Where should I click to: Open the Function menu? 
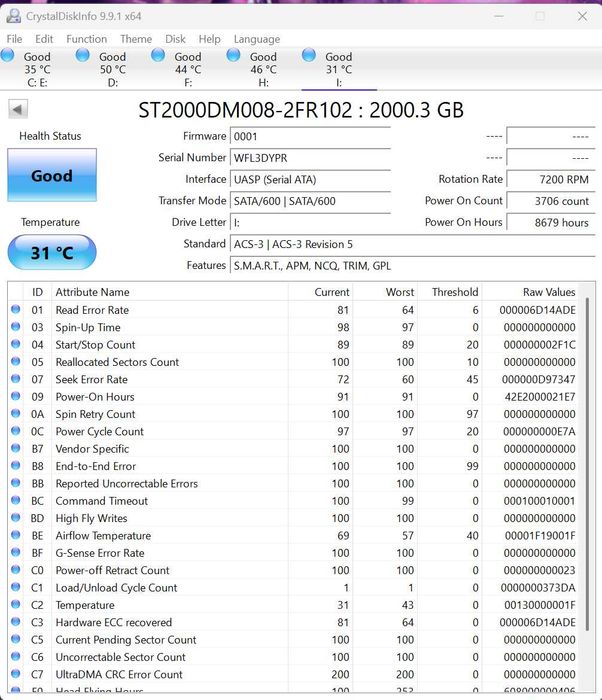(87, 39)
